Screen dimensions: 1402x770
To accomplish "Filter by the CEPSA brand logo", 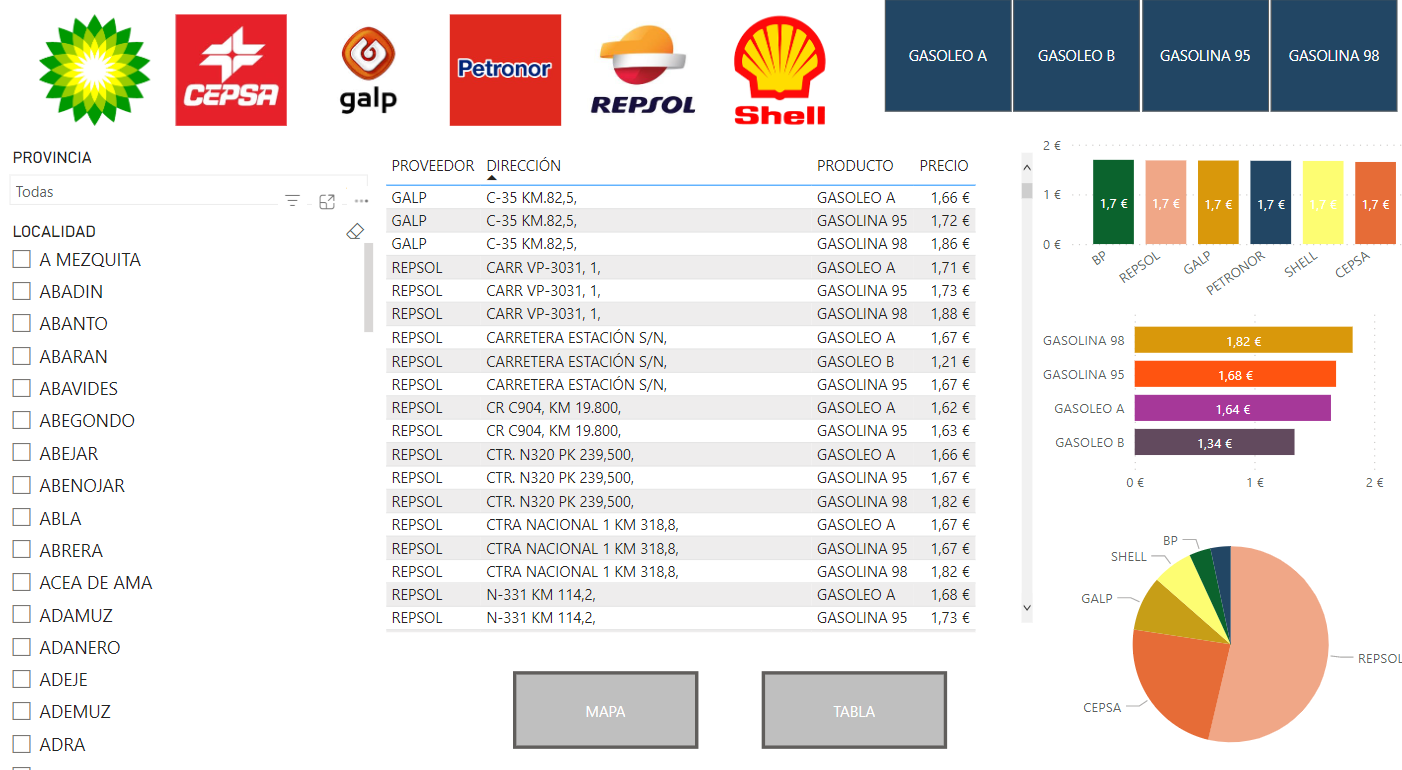I will click(230, 68).
